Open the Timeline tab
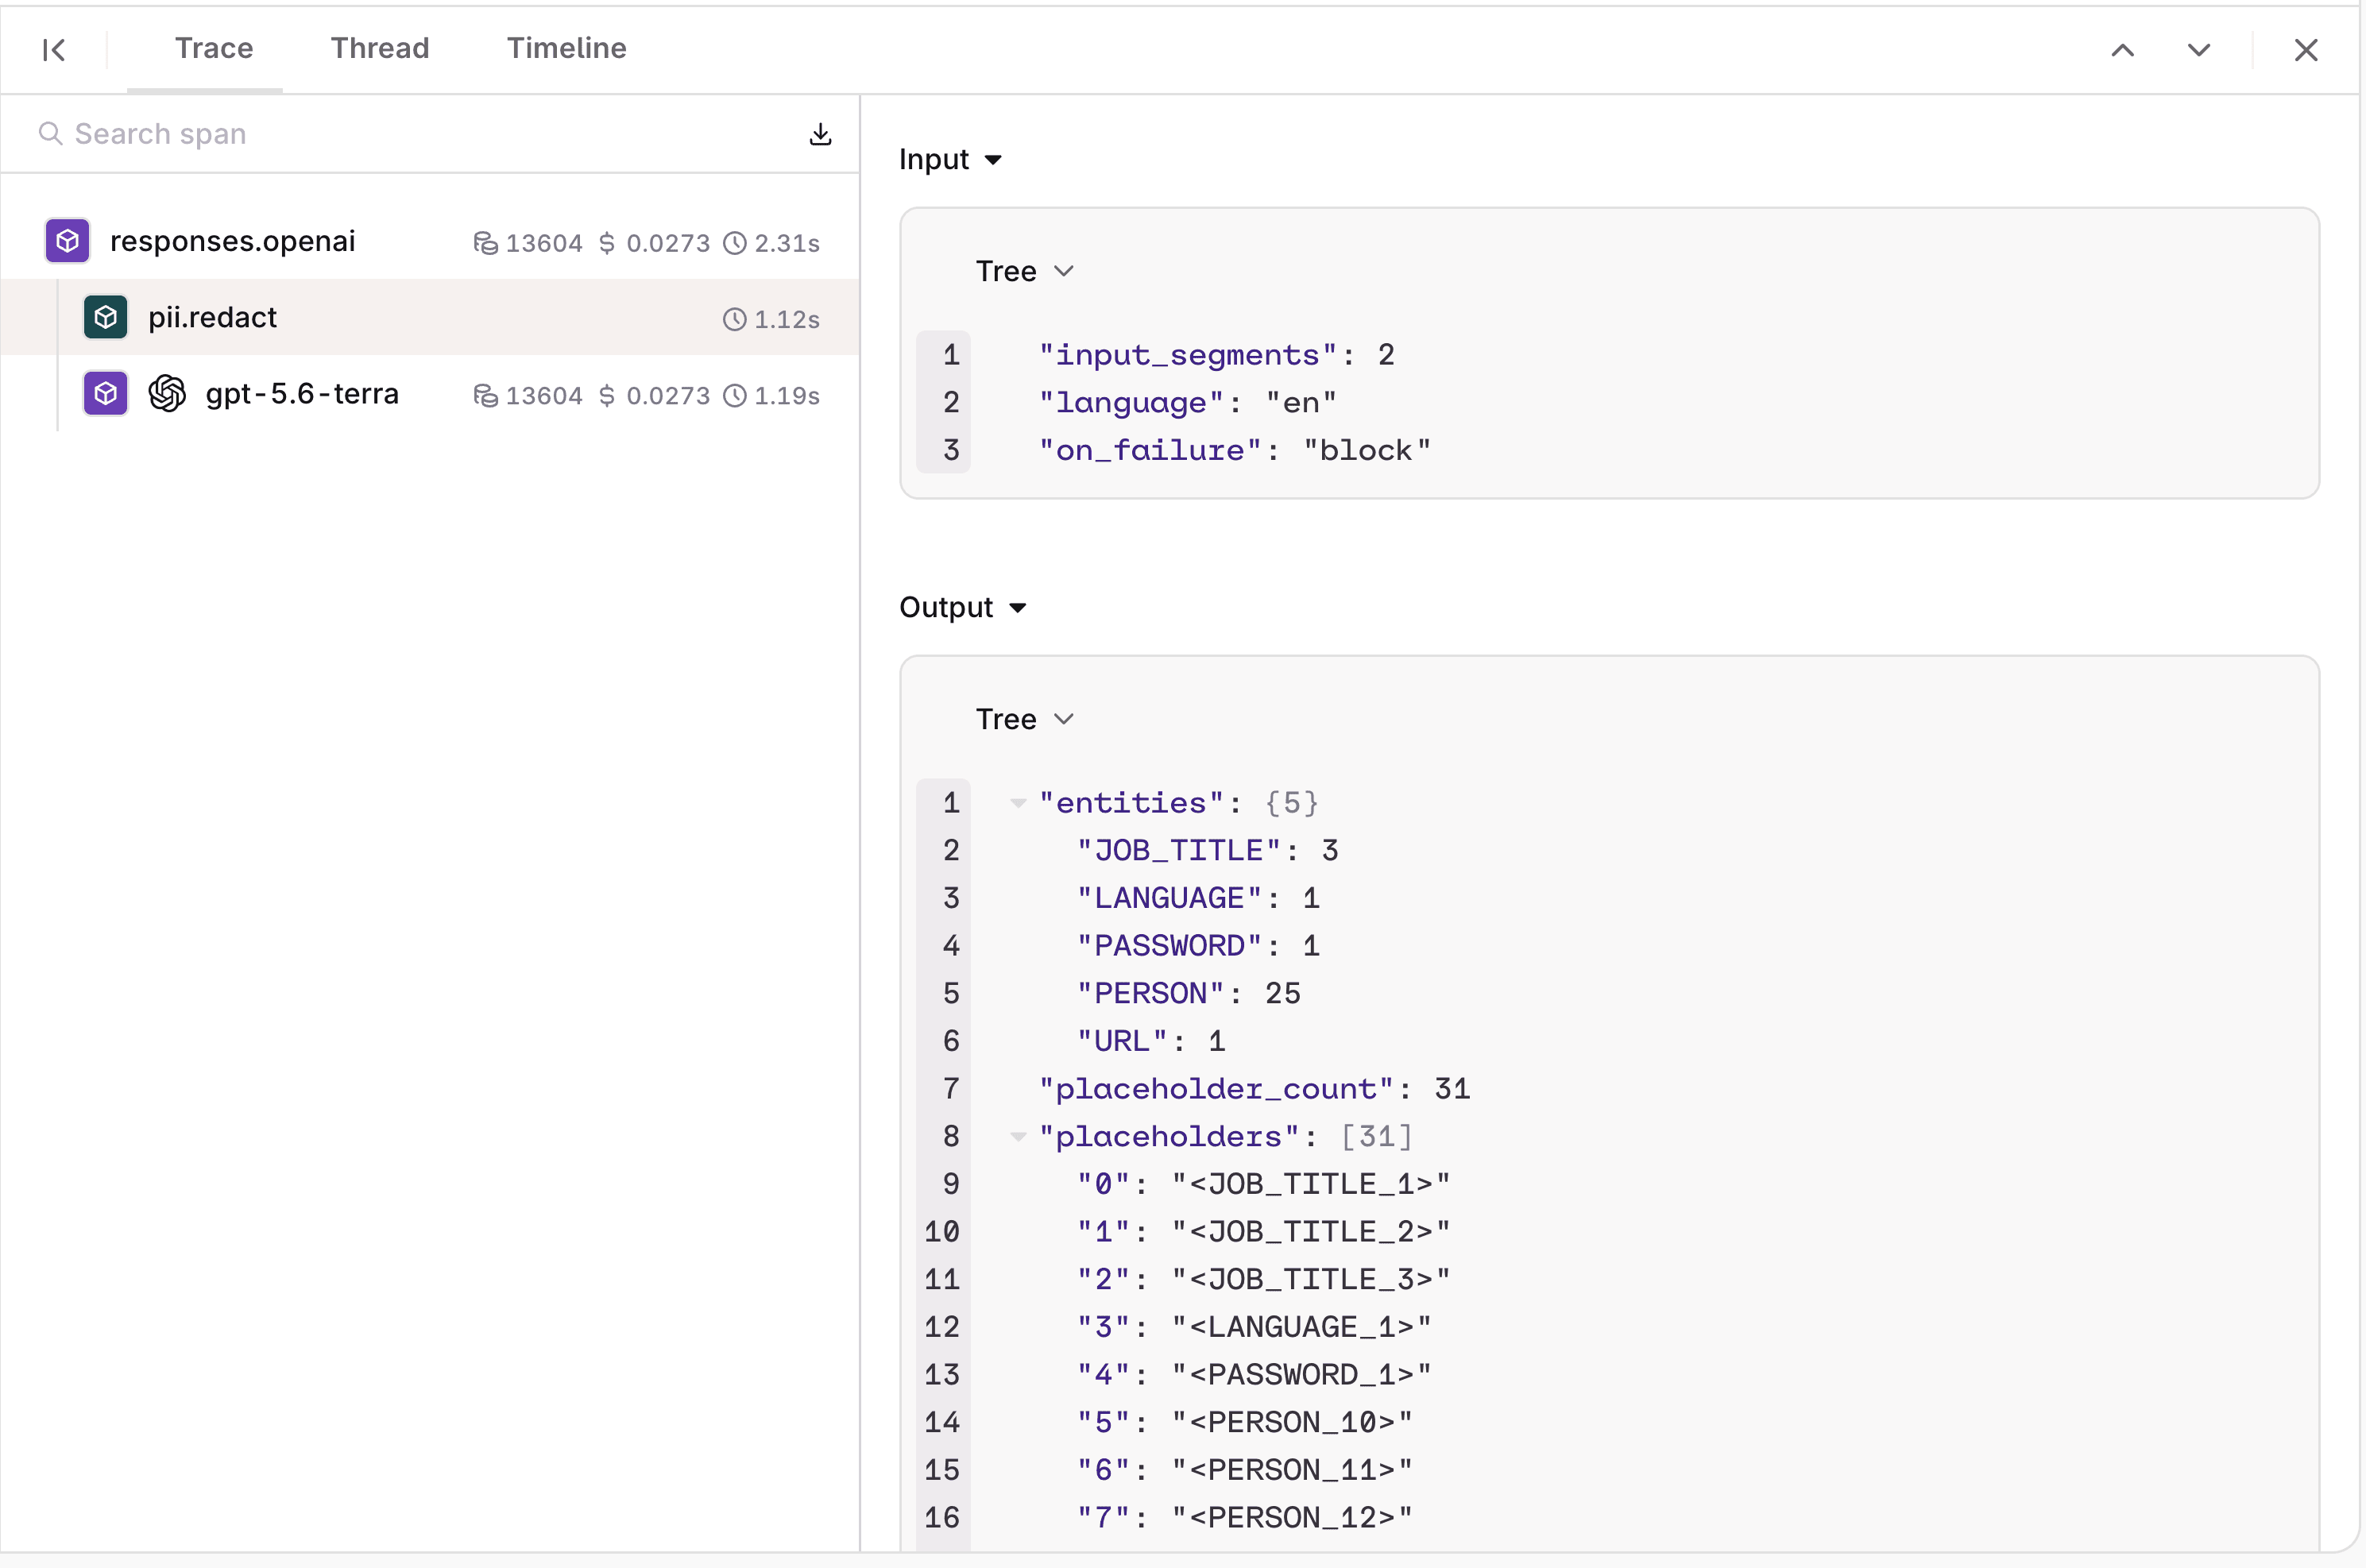Image resolution: width=2366 pixels, height=1568 pixels. [x=567, y=48]
